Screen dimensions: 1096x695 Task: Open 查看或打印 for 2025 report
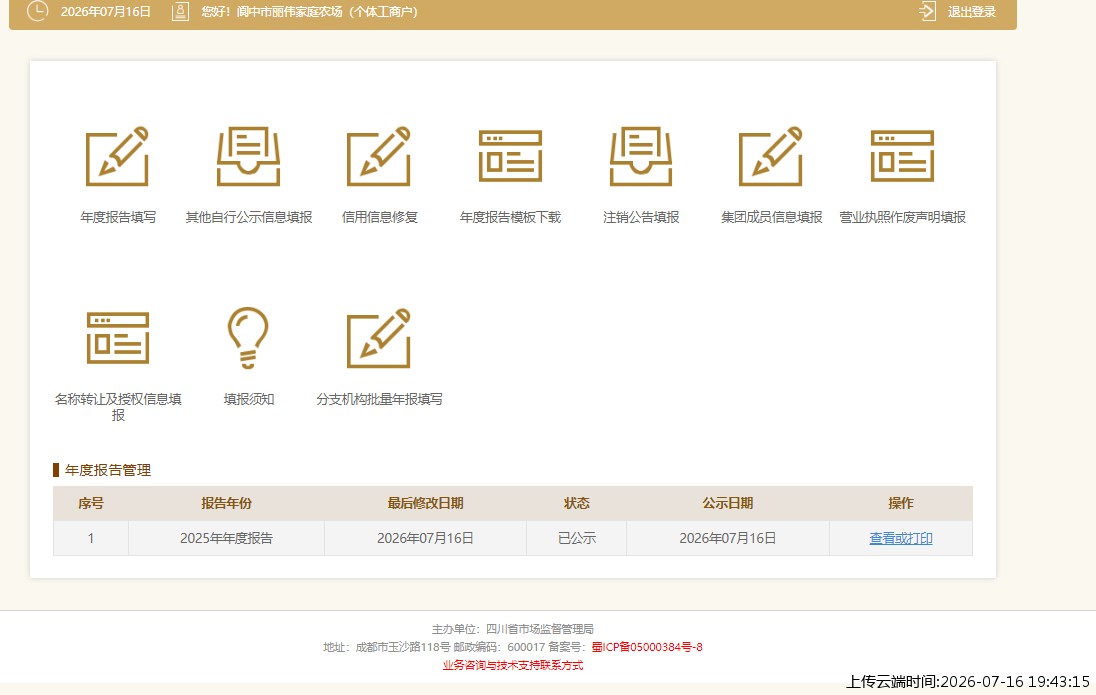point(901,538)
